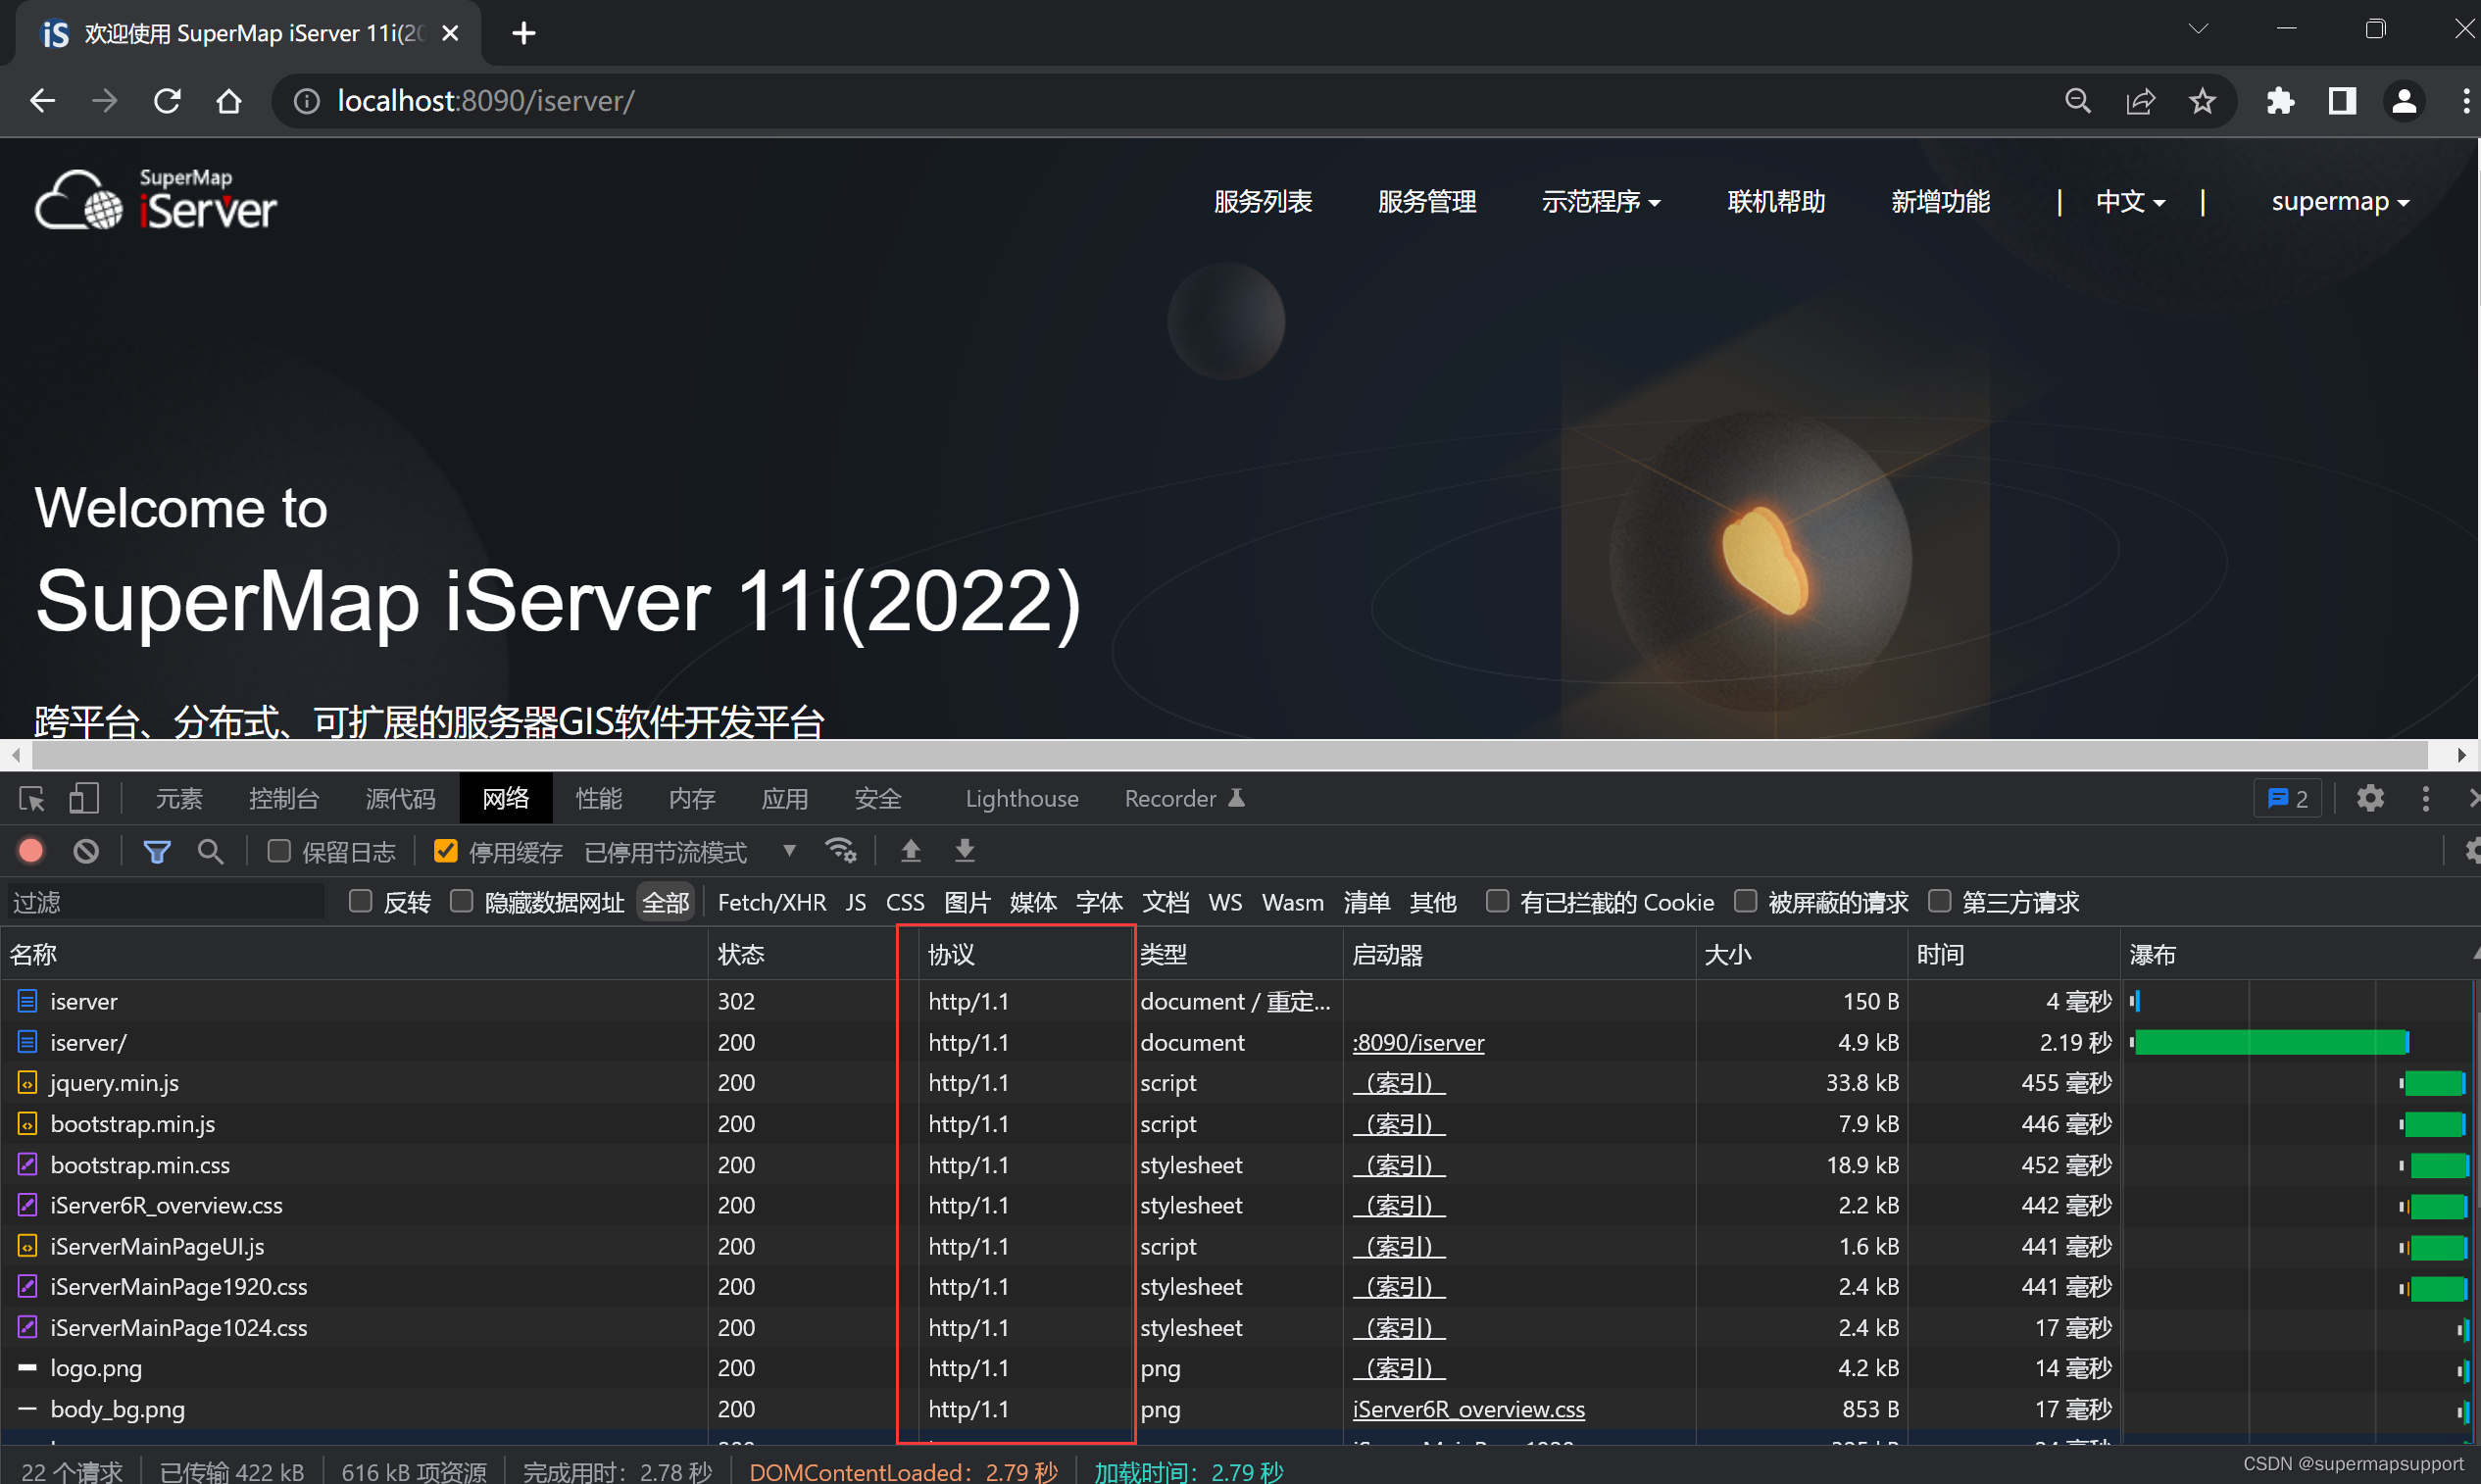Filter requests by Fetch/XHR

point(772,902)
